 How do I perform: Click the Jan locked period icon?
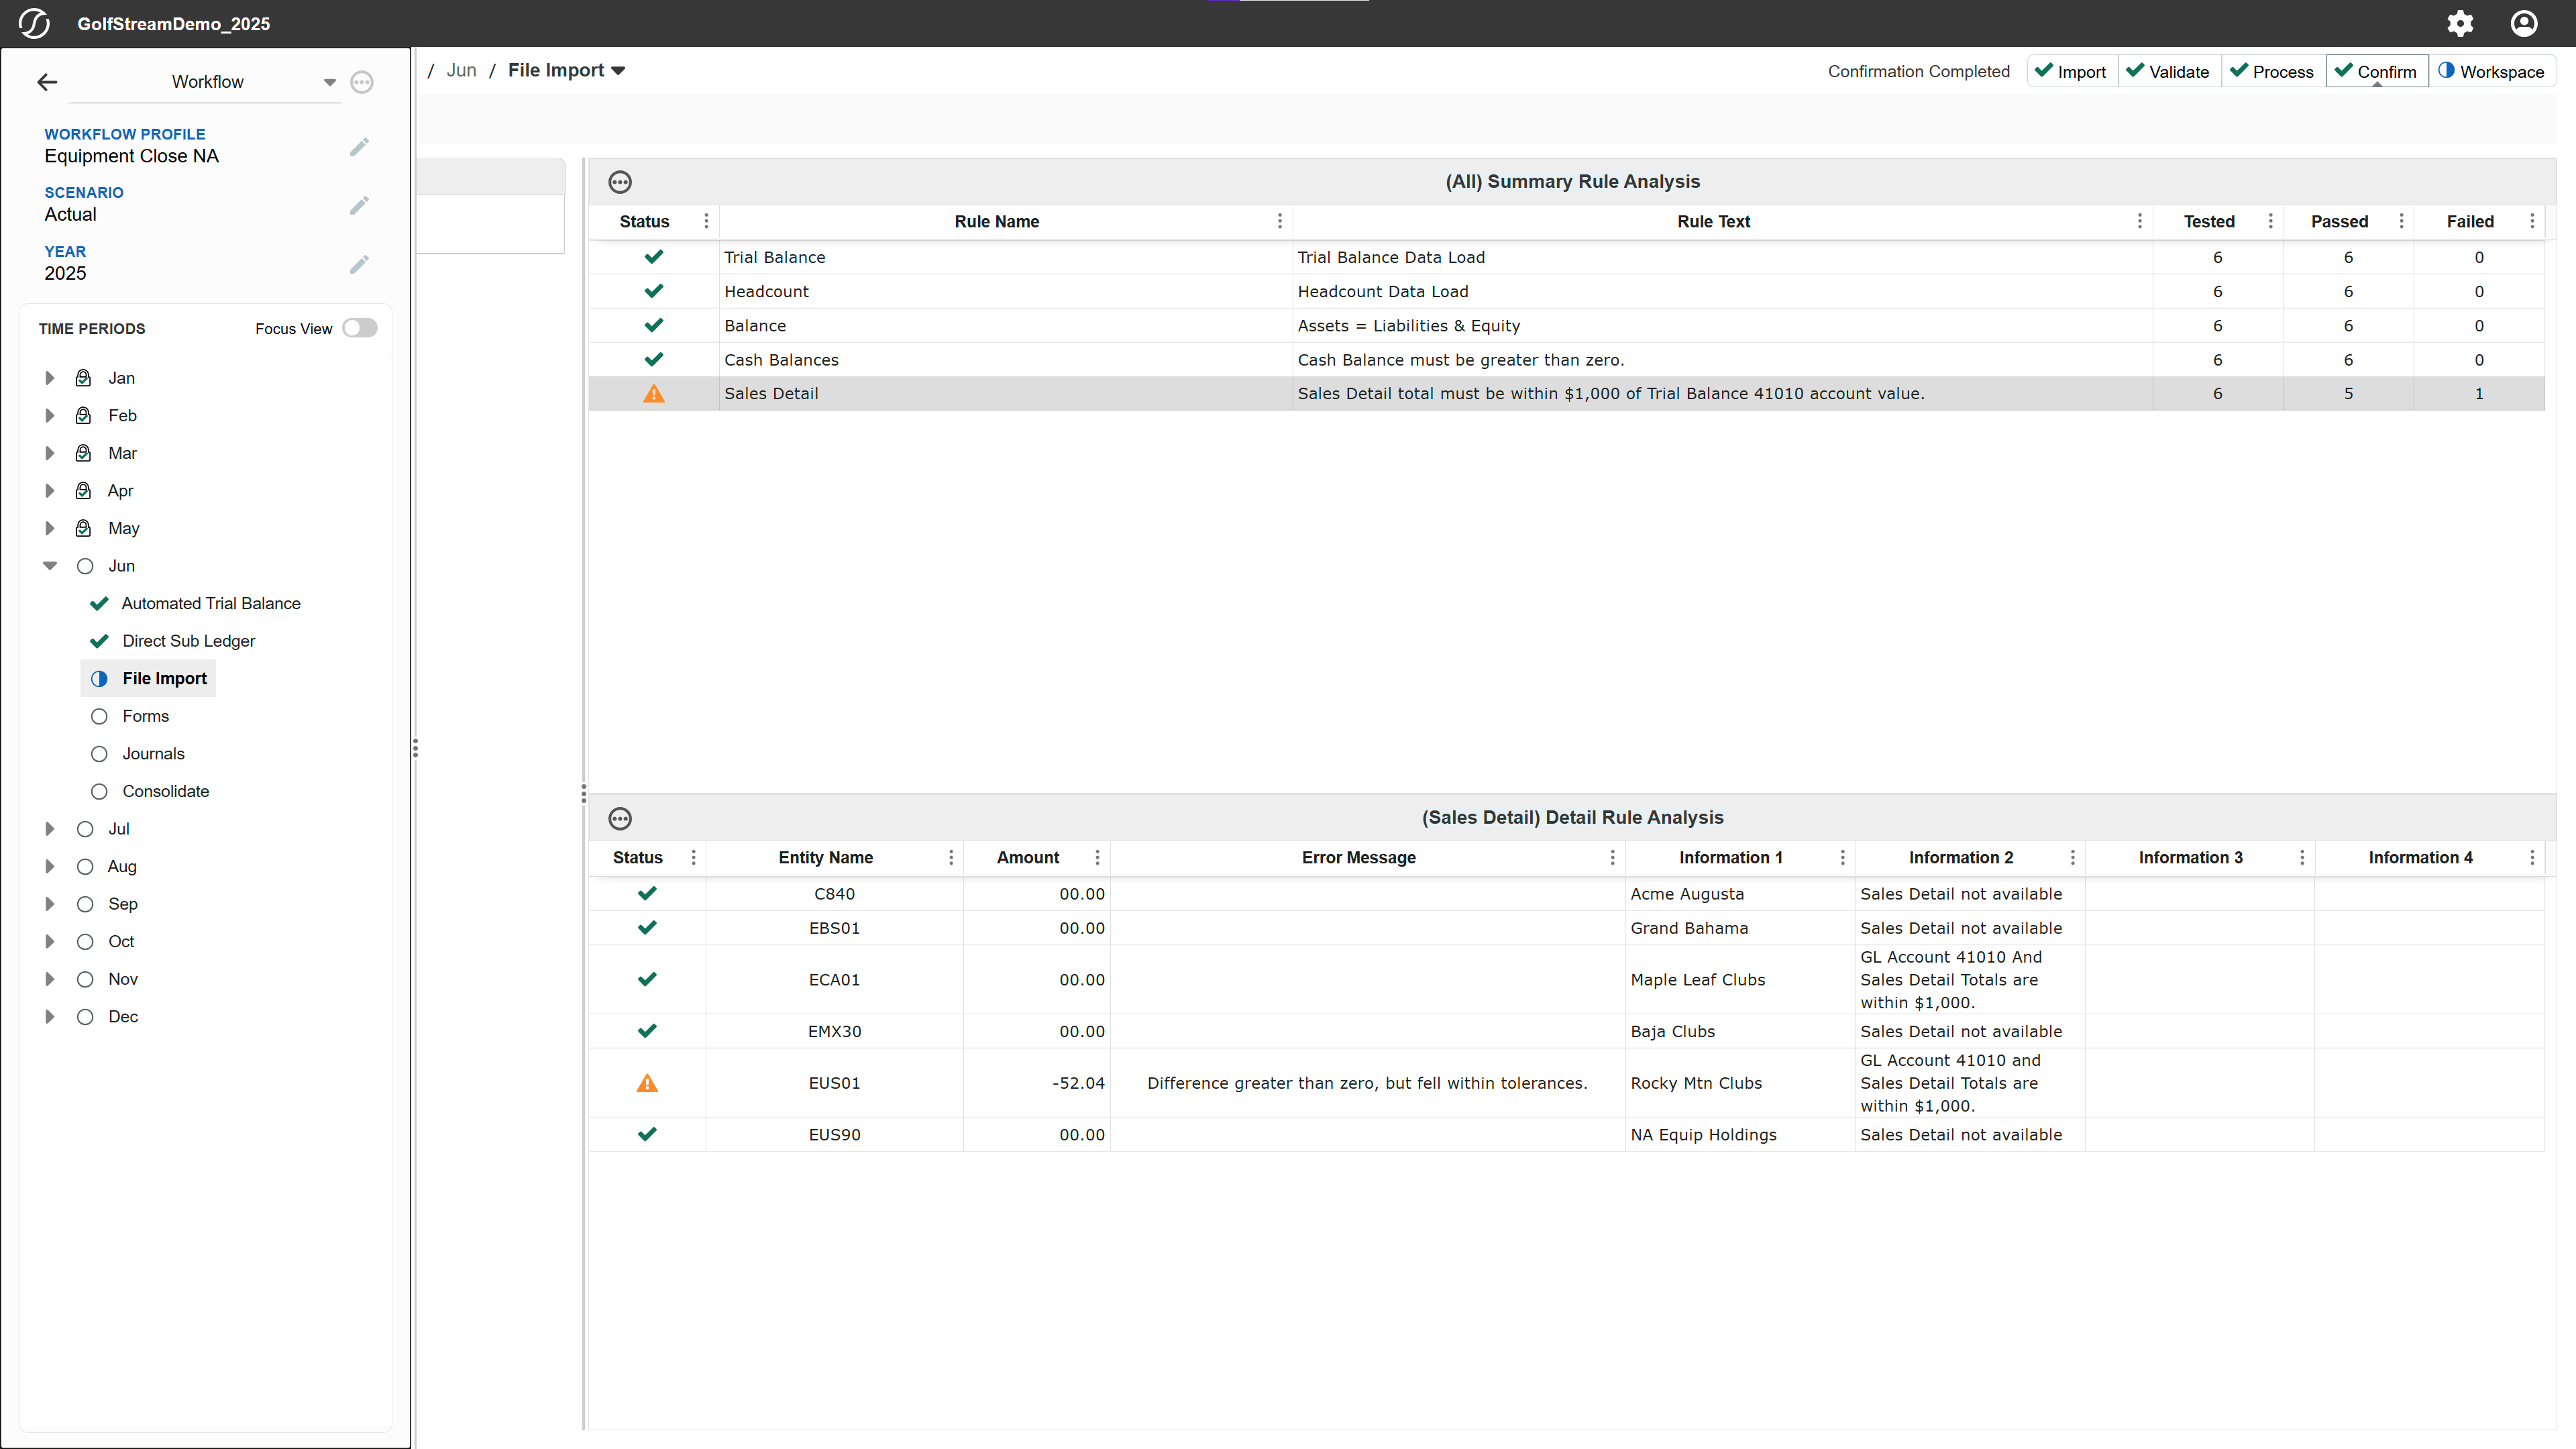tap(84, 378)
